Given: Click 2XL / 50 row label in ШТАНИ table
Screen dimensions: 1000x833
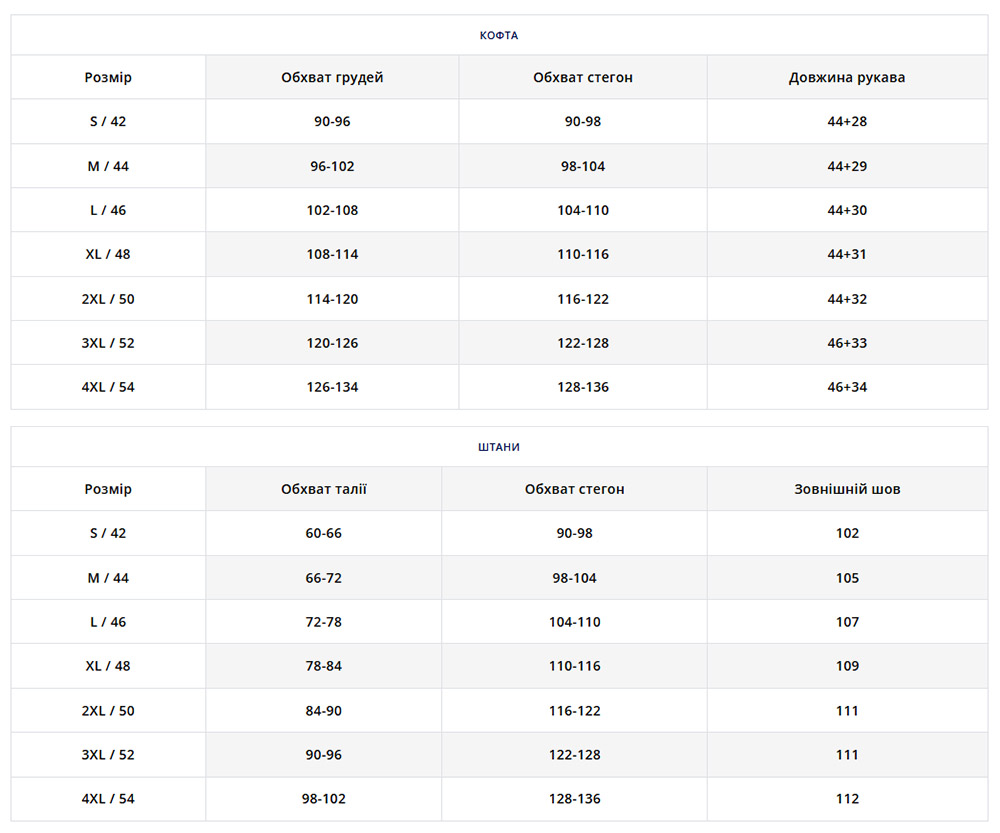Looking at the screenshot, I should [108, 711].
